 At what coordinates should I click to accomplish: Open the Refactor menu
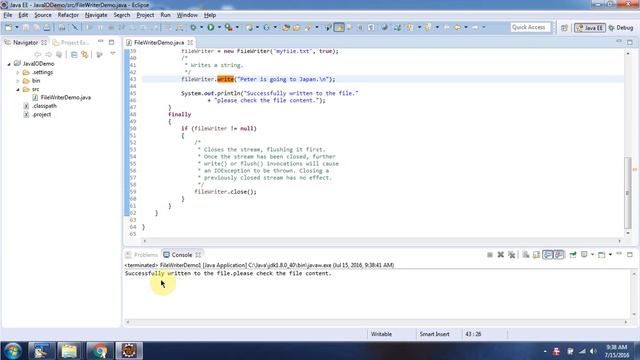click(68, 15)
